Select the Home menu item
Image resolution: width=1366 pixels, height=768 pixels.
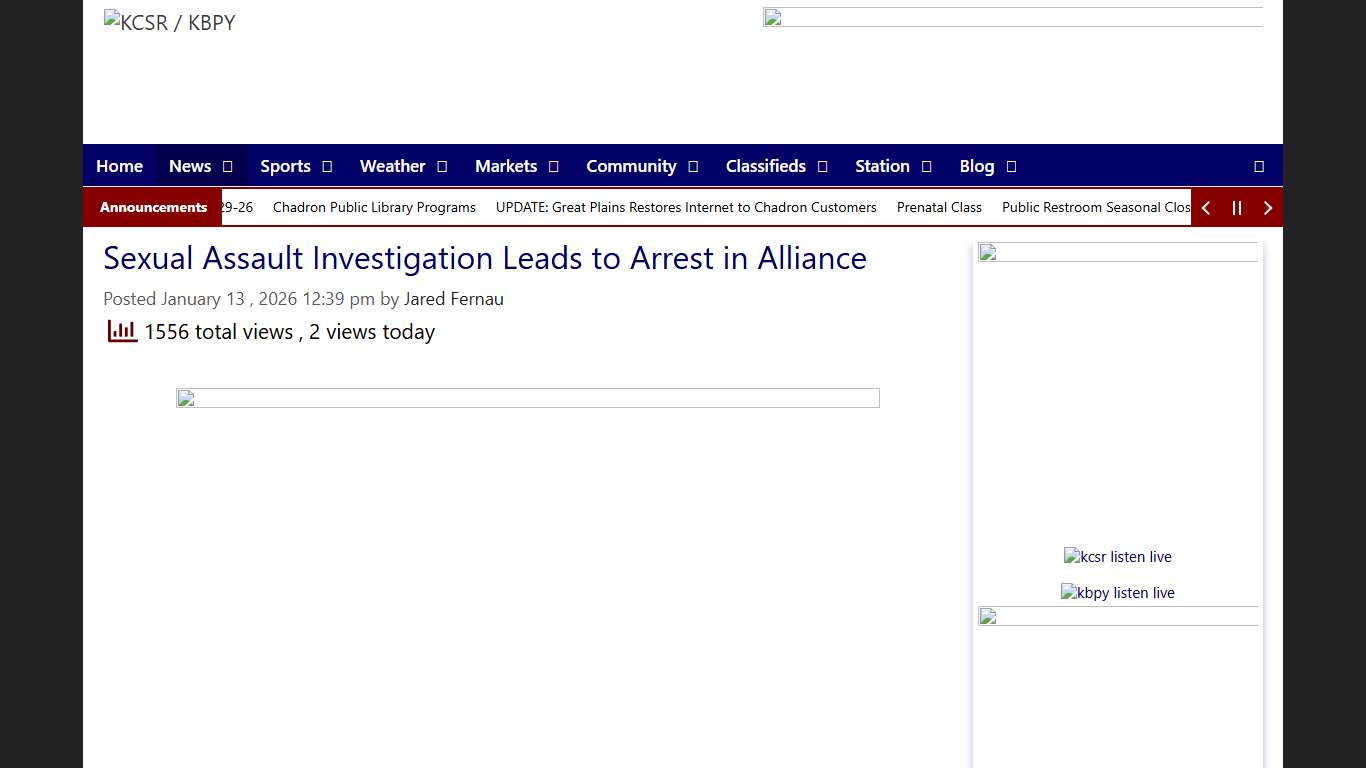coord(119,166)
